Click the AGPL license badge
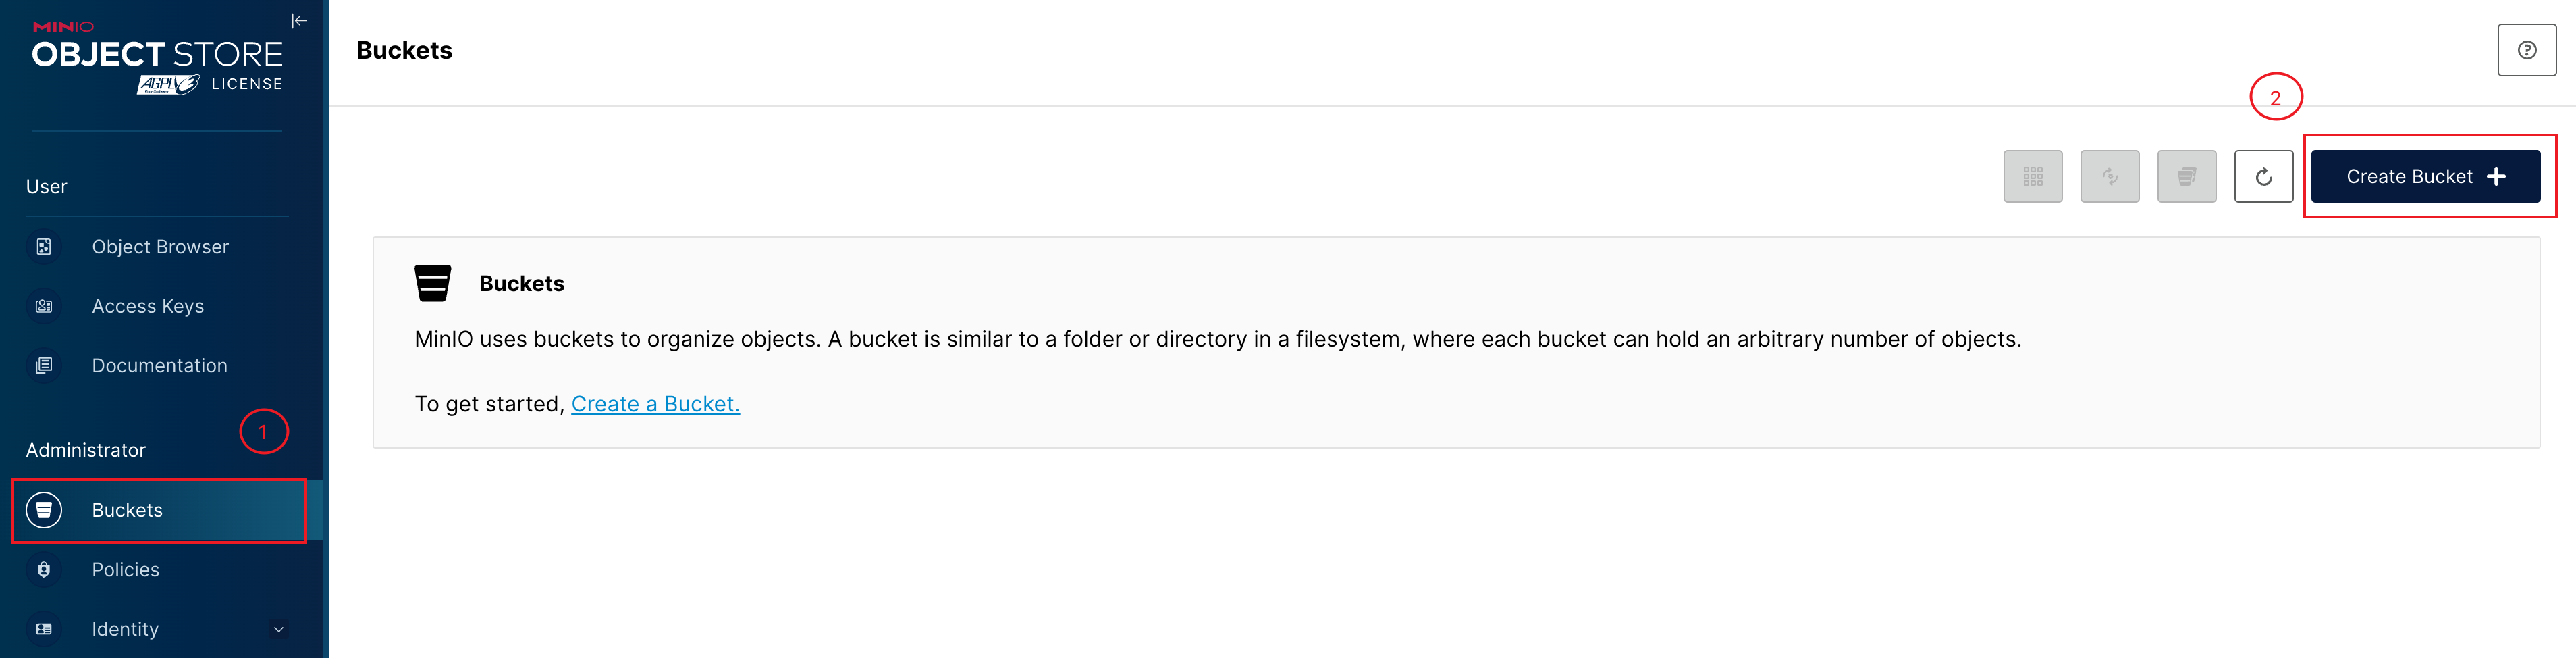 pos(168,85)
